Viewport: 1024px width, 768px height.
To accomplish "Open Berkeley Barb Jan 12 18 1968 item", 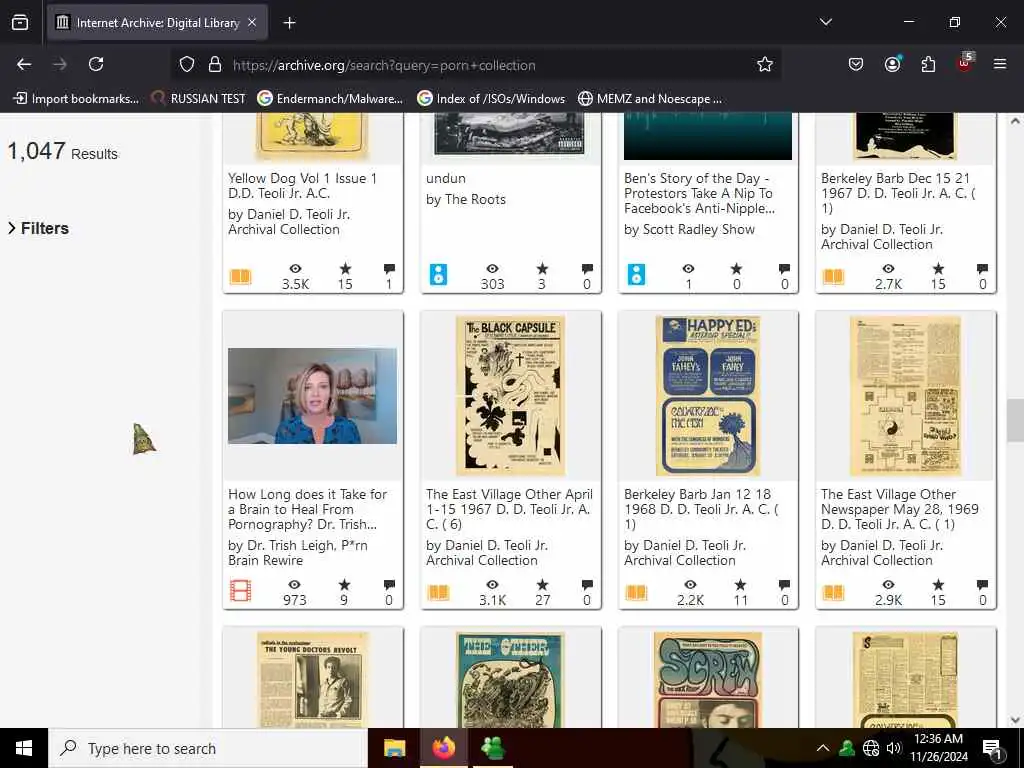I will pos(701,509).
